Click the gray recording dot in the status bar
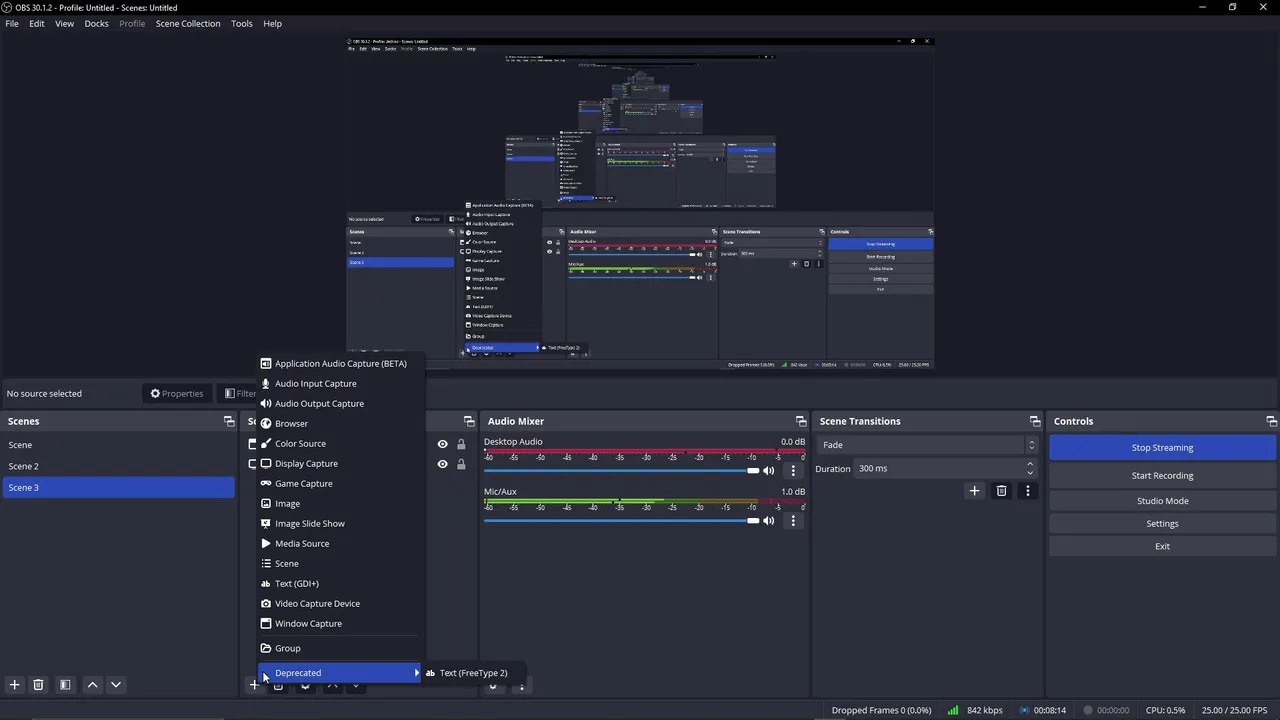Viewport: 1280px width, 720px height. [x=1088, y=710]
